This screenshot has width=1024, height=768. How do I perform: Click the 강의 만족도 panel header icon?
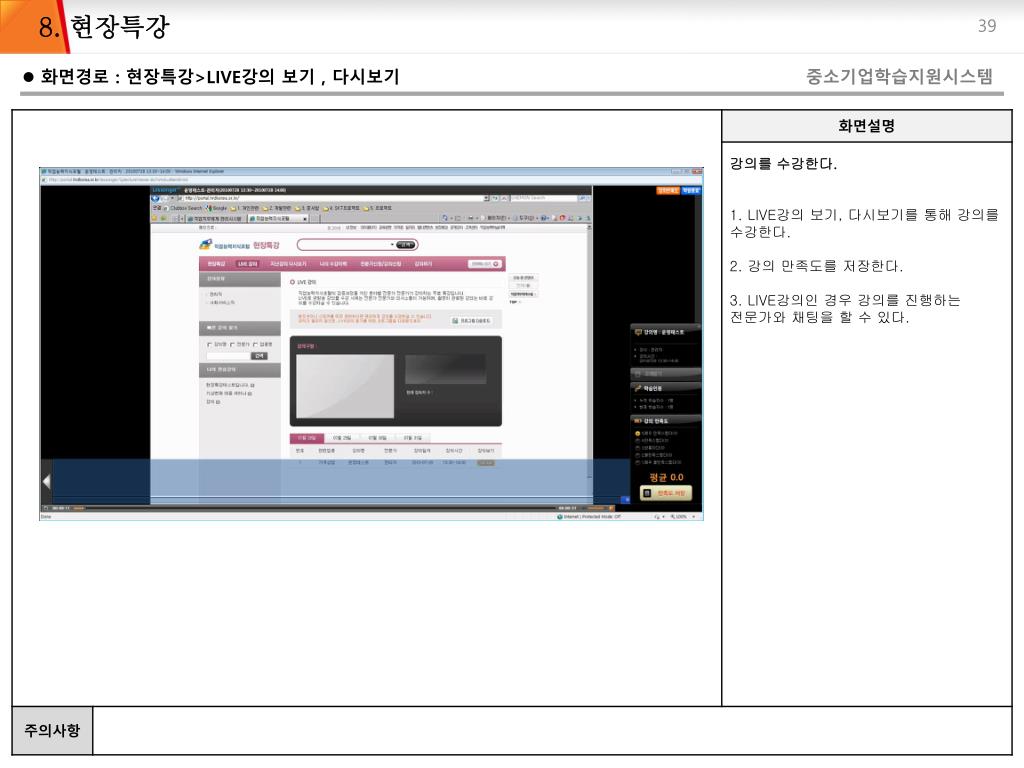(x=638, y=421)
